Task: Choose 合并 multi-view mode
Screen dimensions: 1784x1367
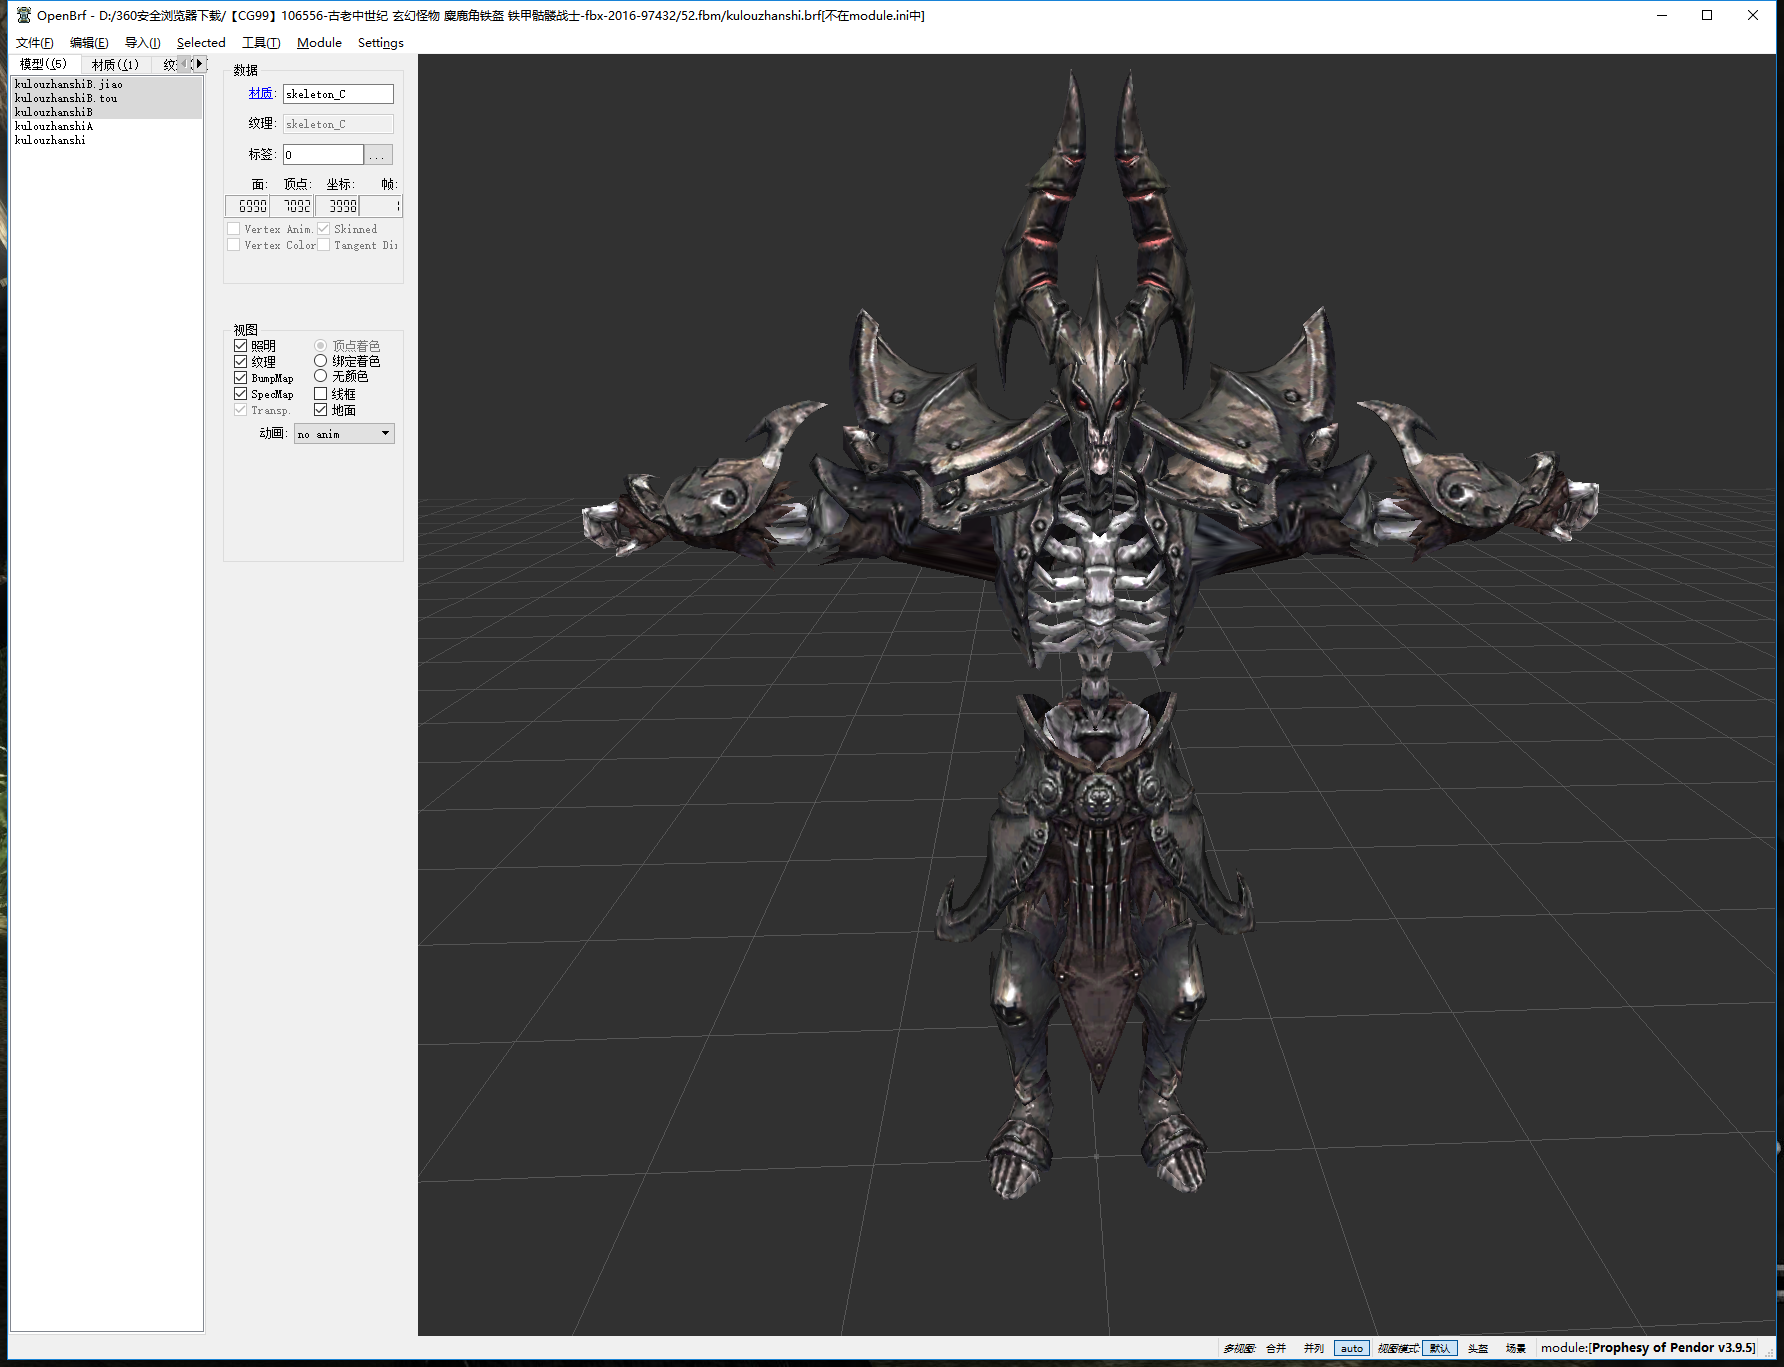Action: point(1276,1348)
